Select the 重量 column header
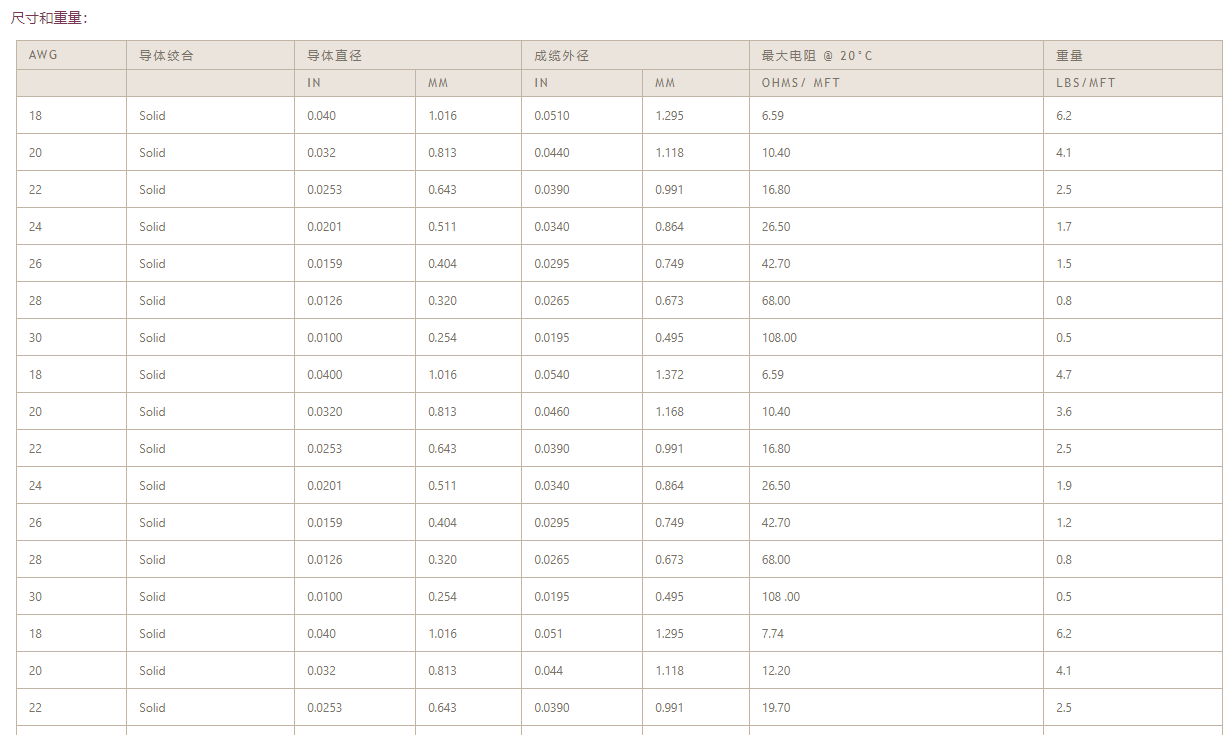The height and width of the screenshot is (735, 1230). pyautogui.click(x=1069, y=55)
